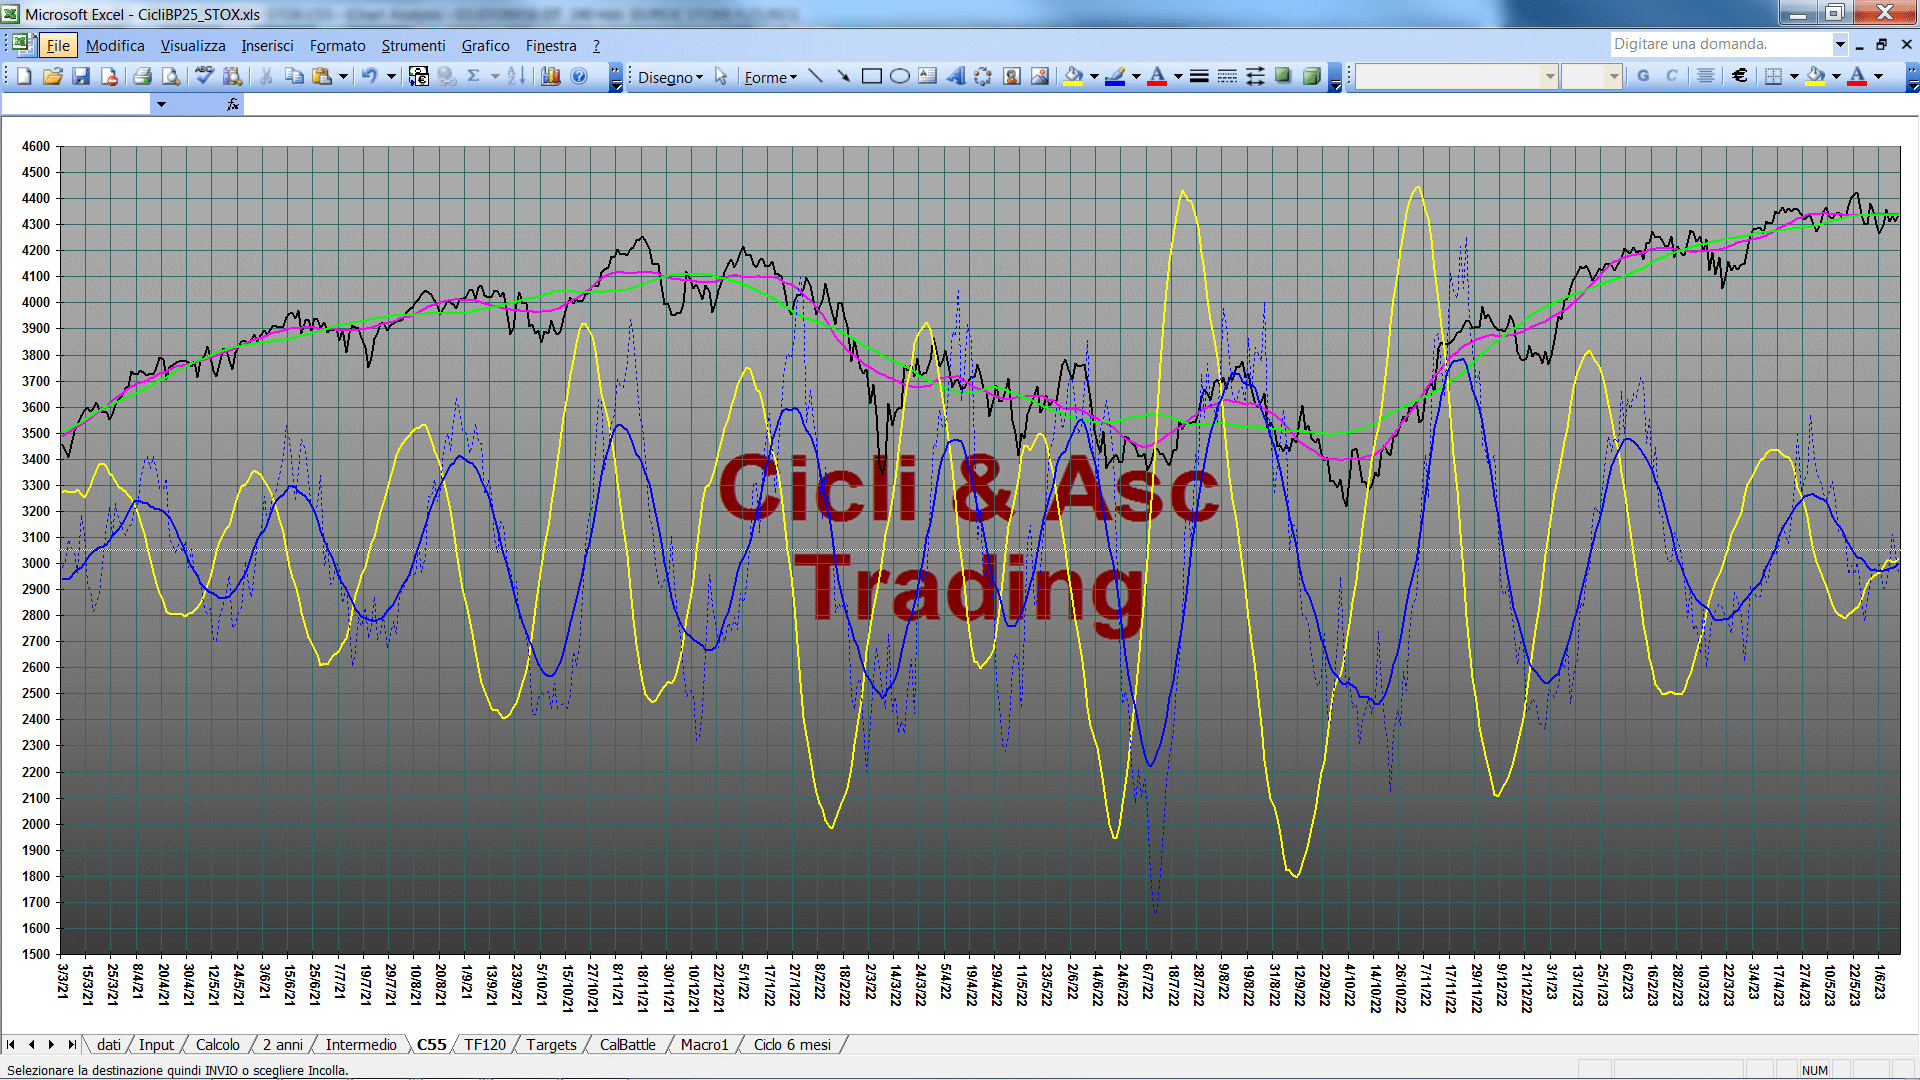Switch to the Macro1 sheet tab
The width and height of the screenshot is (1920, 1080).
click(704, 1044)
